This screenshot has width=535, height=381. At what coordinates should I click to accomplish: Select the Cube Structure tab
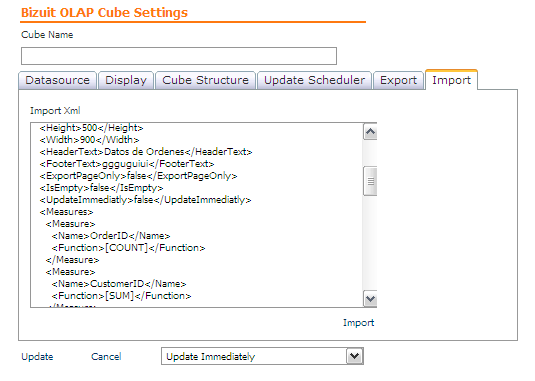click(x=205, y=80)
